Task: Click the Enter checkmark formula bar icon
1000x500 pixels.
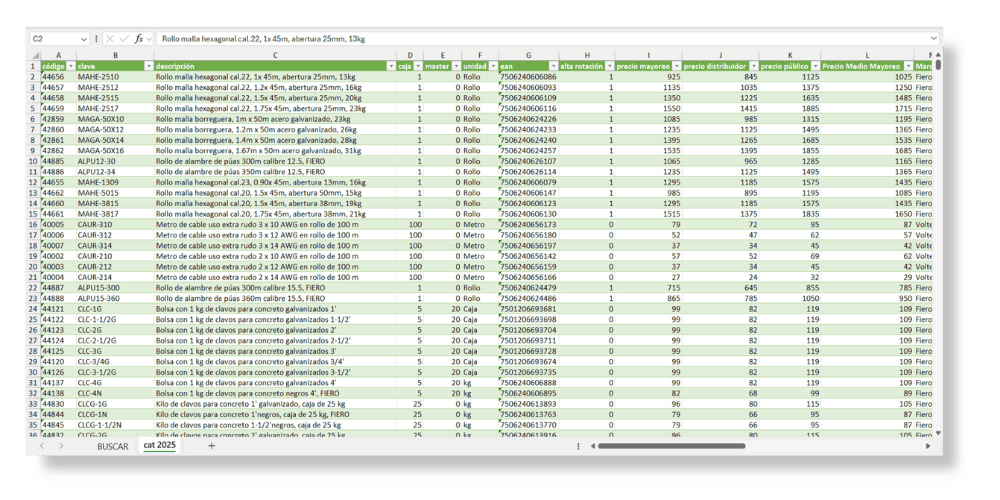Action: (124, 38)
